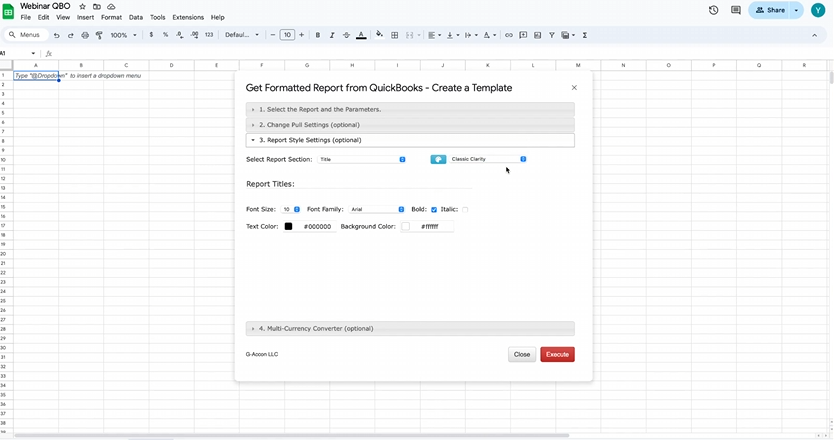Expand section 1 Select the Report and Parameters
This screenshot has width=834, height=440.
point(410,110)
